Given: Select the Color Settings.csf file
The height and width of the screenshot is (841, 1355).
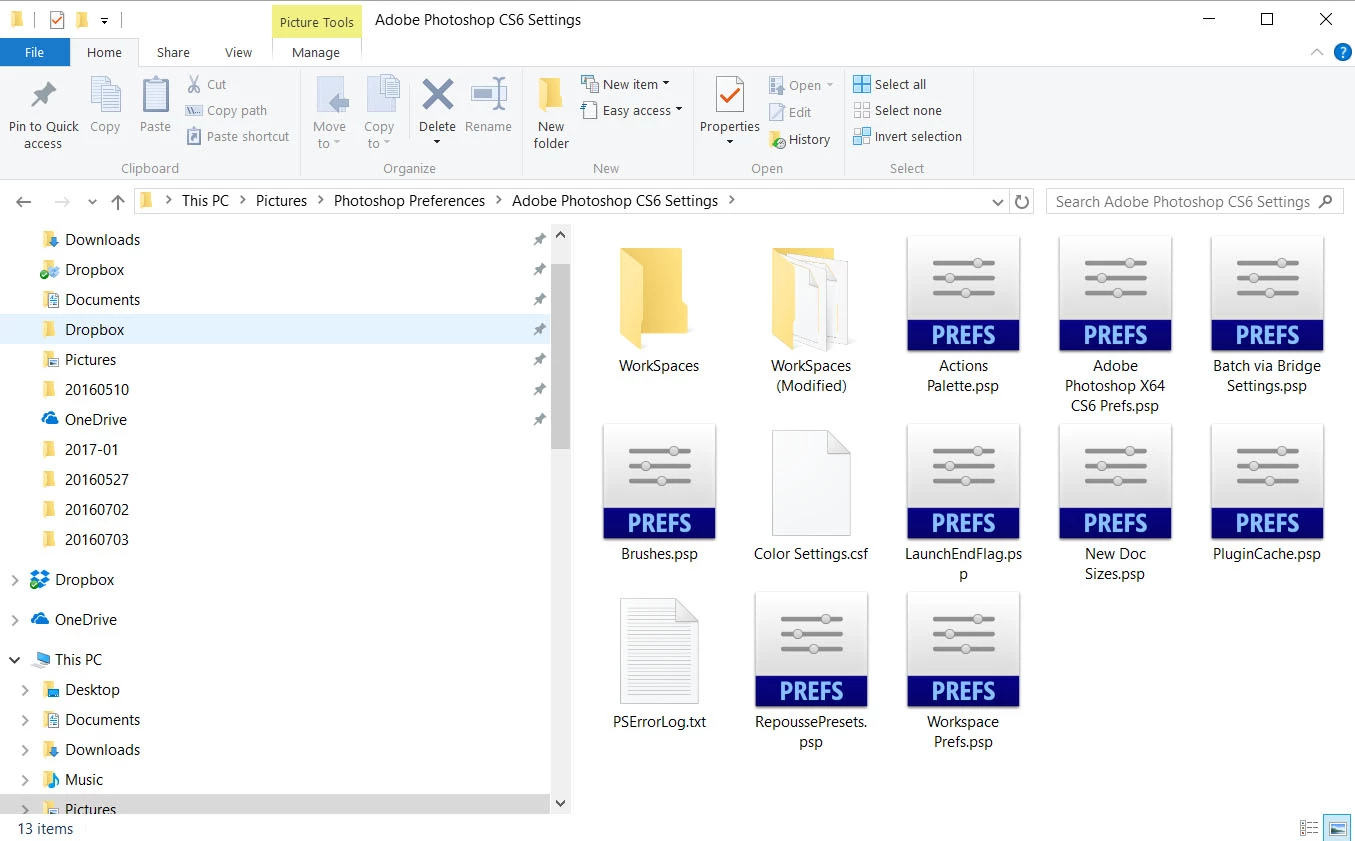Looking at the screenshot, I should click(811, 494).
